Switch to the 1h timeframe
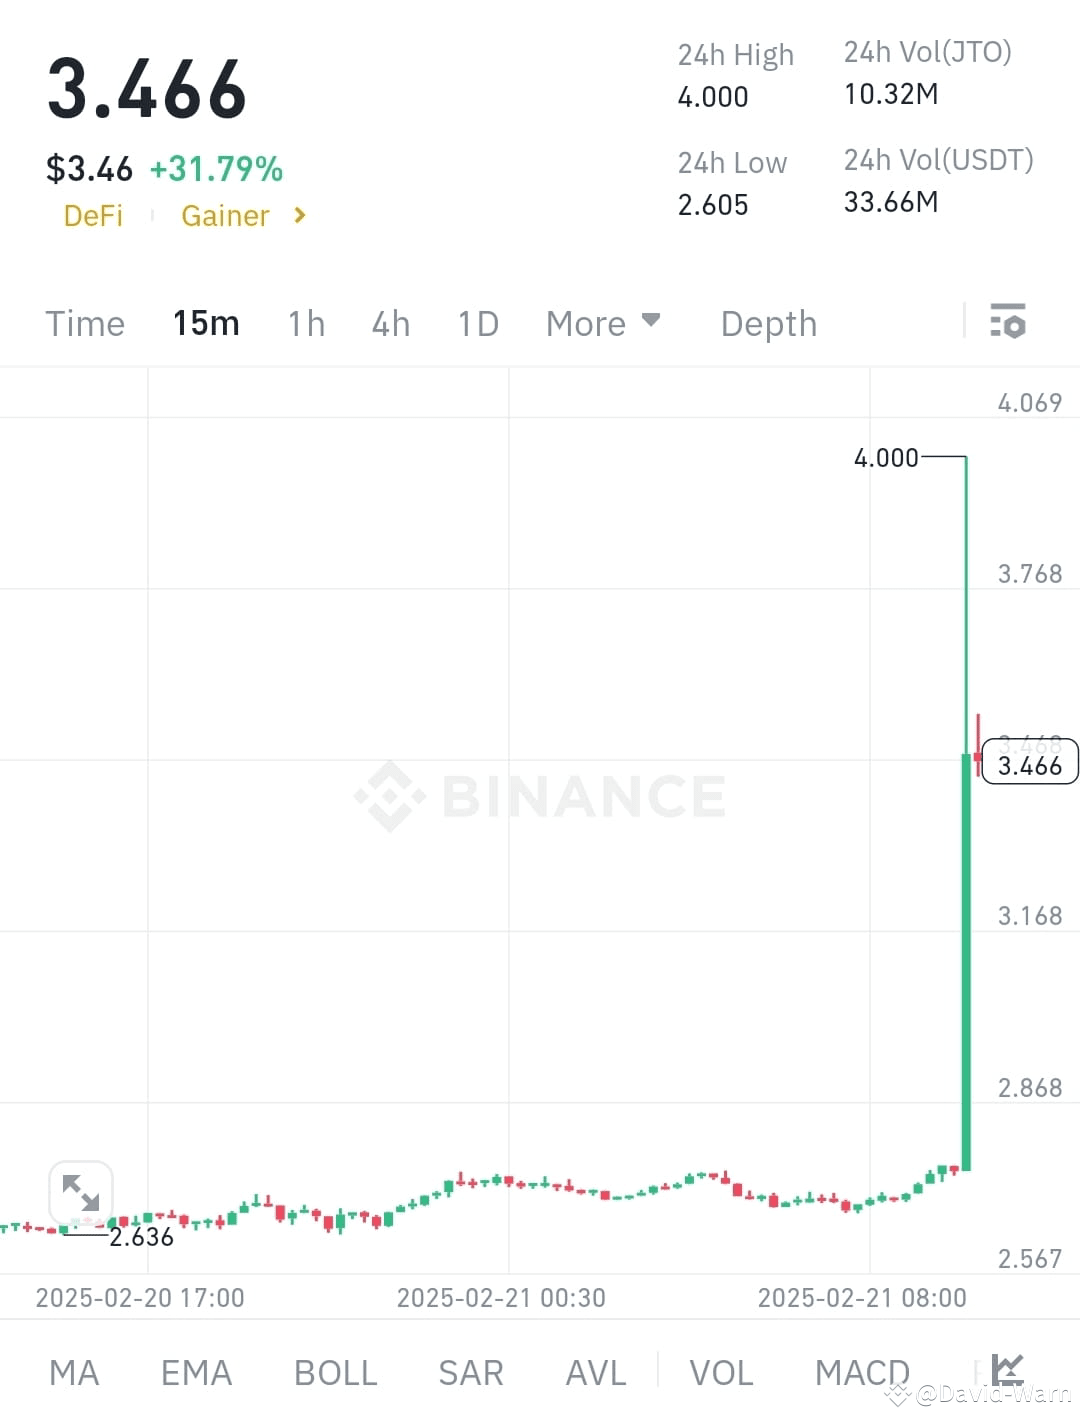The image size is (1080, 1416). point(305,323)
